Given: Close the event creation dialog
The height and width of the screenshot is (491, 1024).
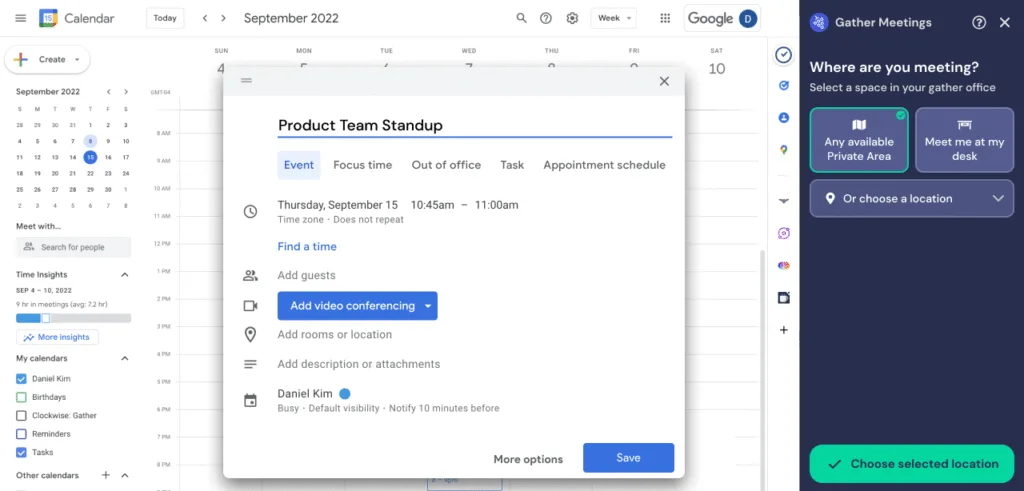Looking at the screenshot, I should coord(664,81).
